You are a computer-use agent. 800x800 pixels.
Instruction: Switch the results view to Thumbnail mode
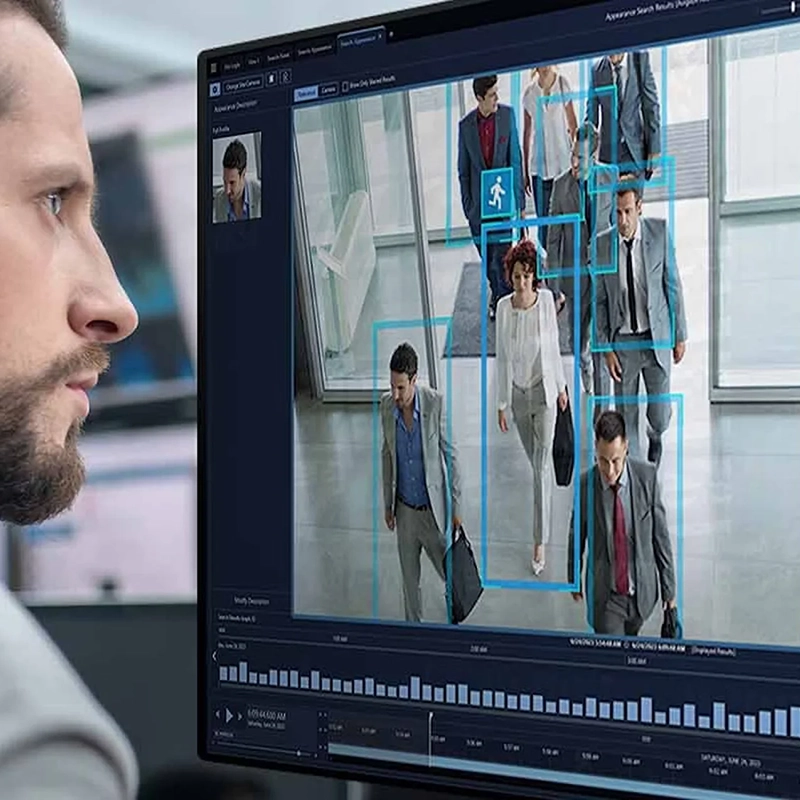pos(307,90)
